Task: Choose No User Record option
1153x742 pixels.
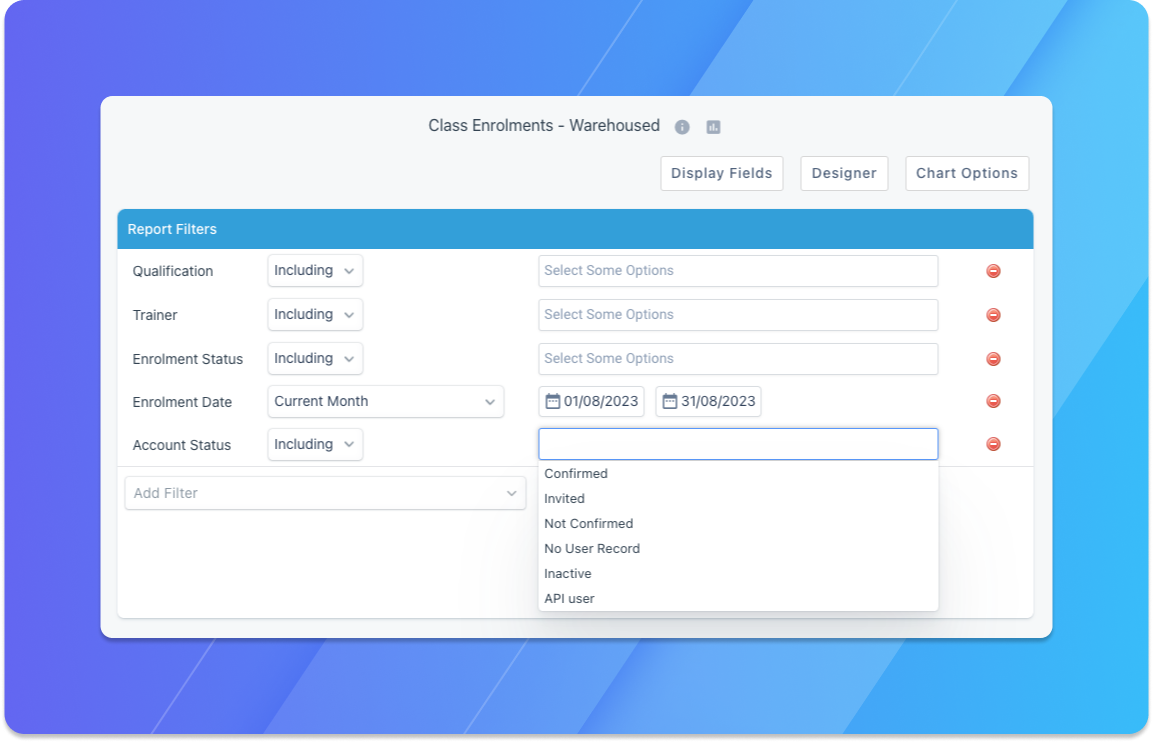Action: coord(738,549)
